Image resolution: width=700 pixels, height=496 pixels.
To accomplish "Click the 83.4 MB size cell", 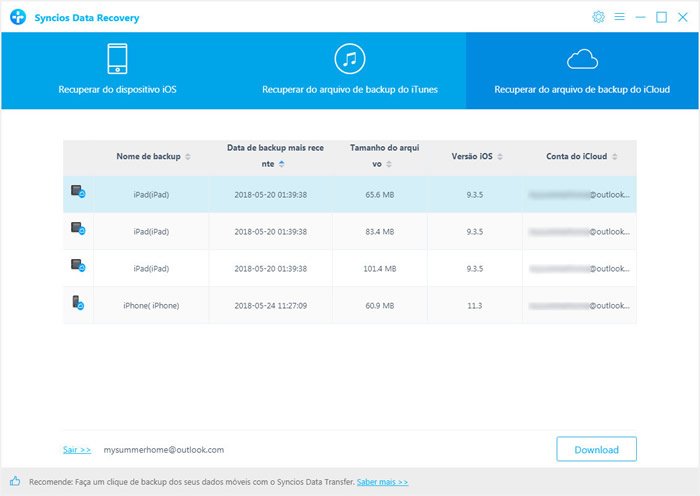I will 379,232.
